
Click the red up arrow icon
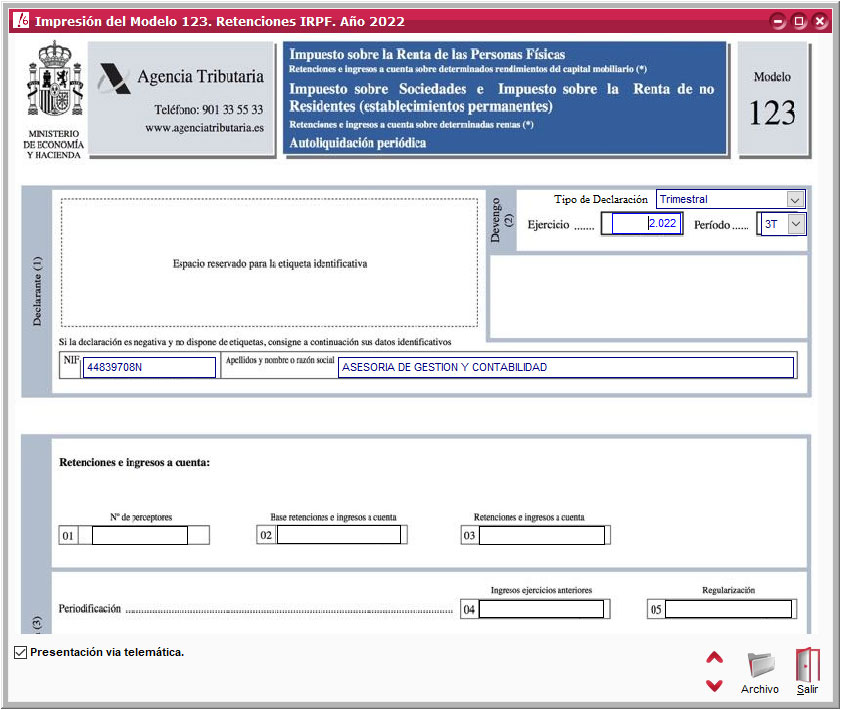tap(714, 658)
